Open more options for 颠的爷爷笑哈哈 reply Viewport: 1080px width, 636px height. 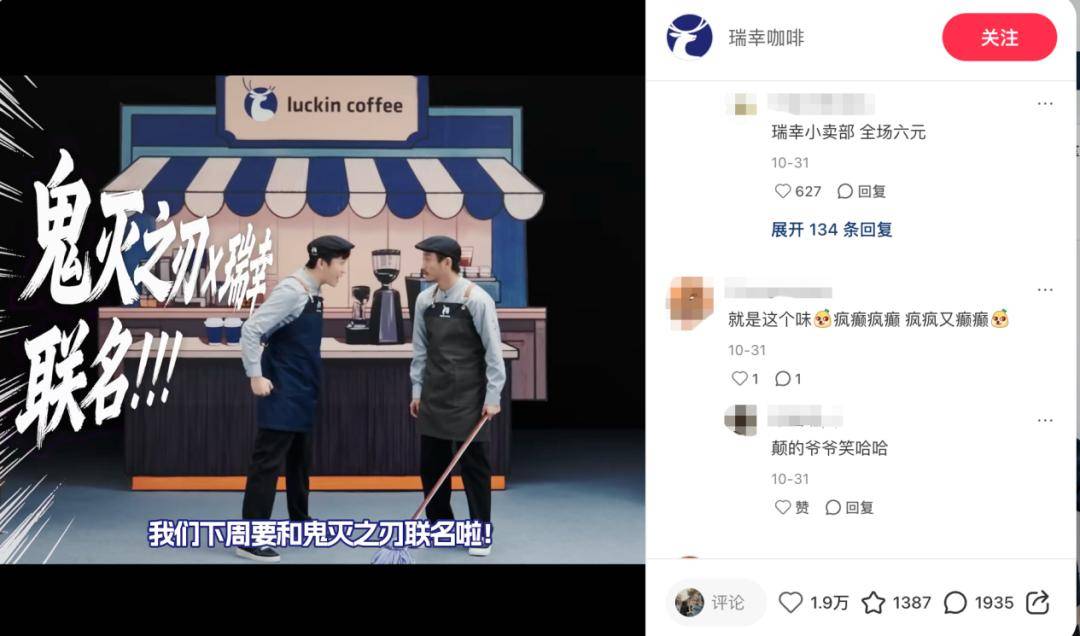(1045, 420)
